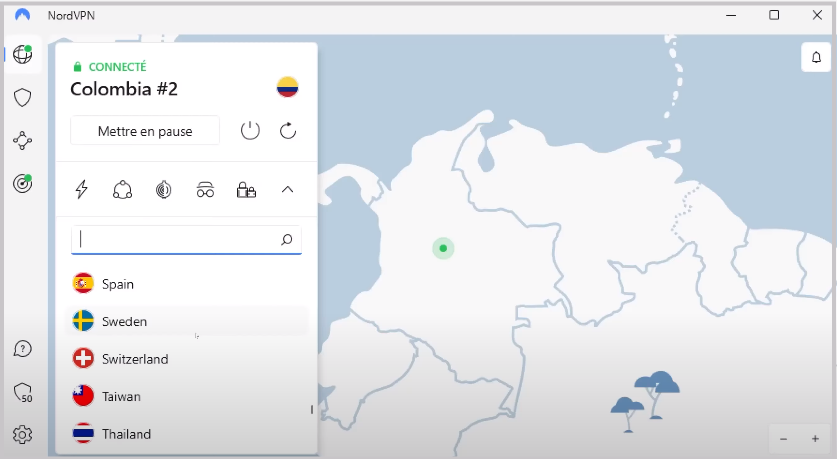Screen dimensions: 837x459
Task: Maximize the NordVPN window
Action: click(x=774, y=15)
